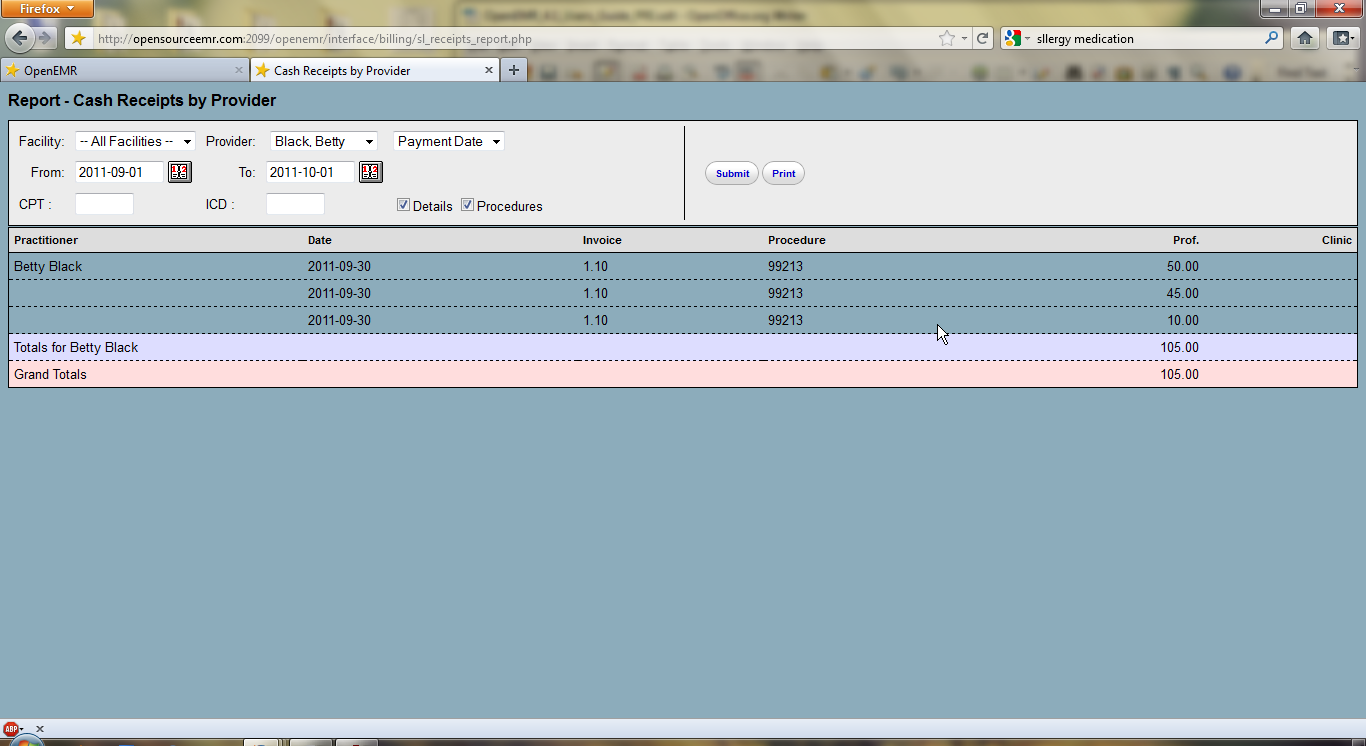Click the CPT input field
The image size is (1366, 746).
pyautogui.click(x=104, y=204)
